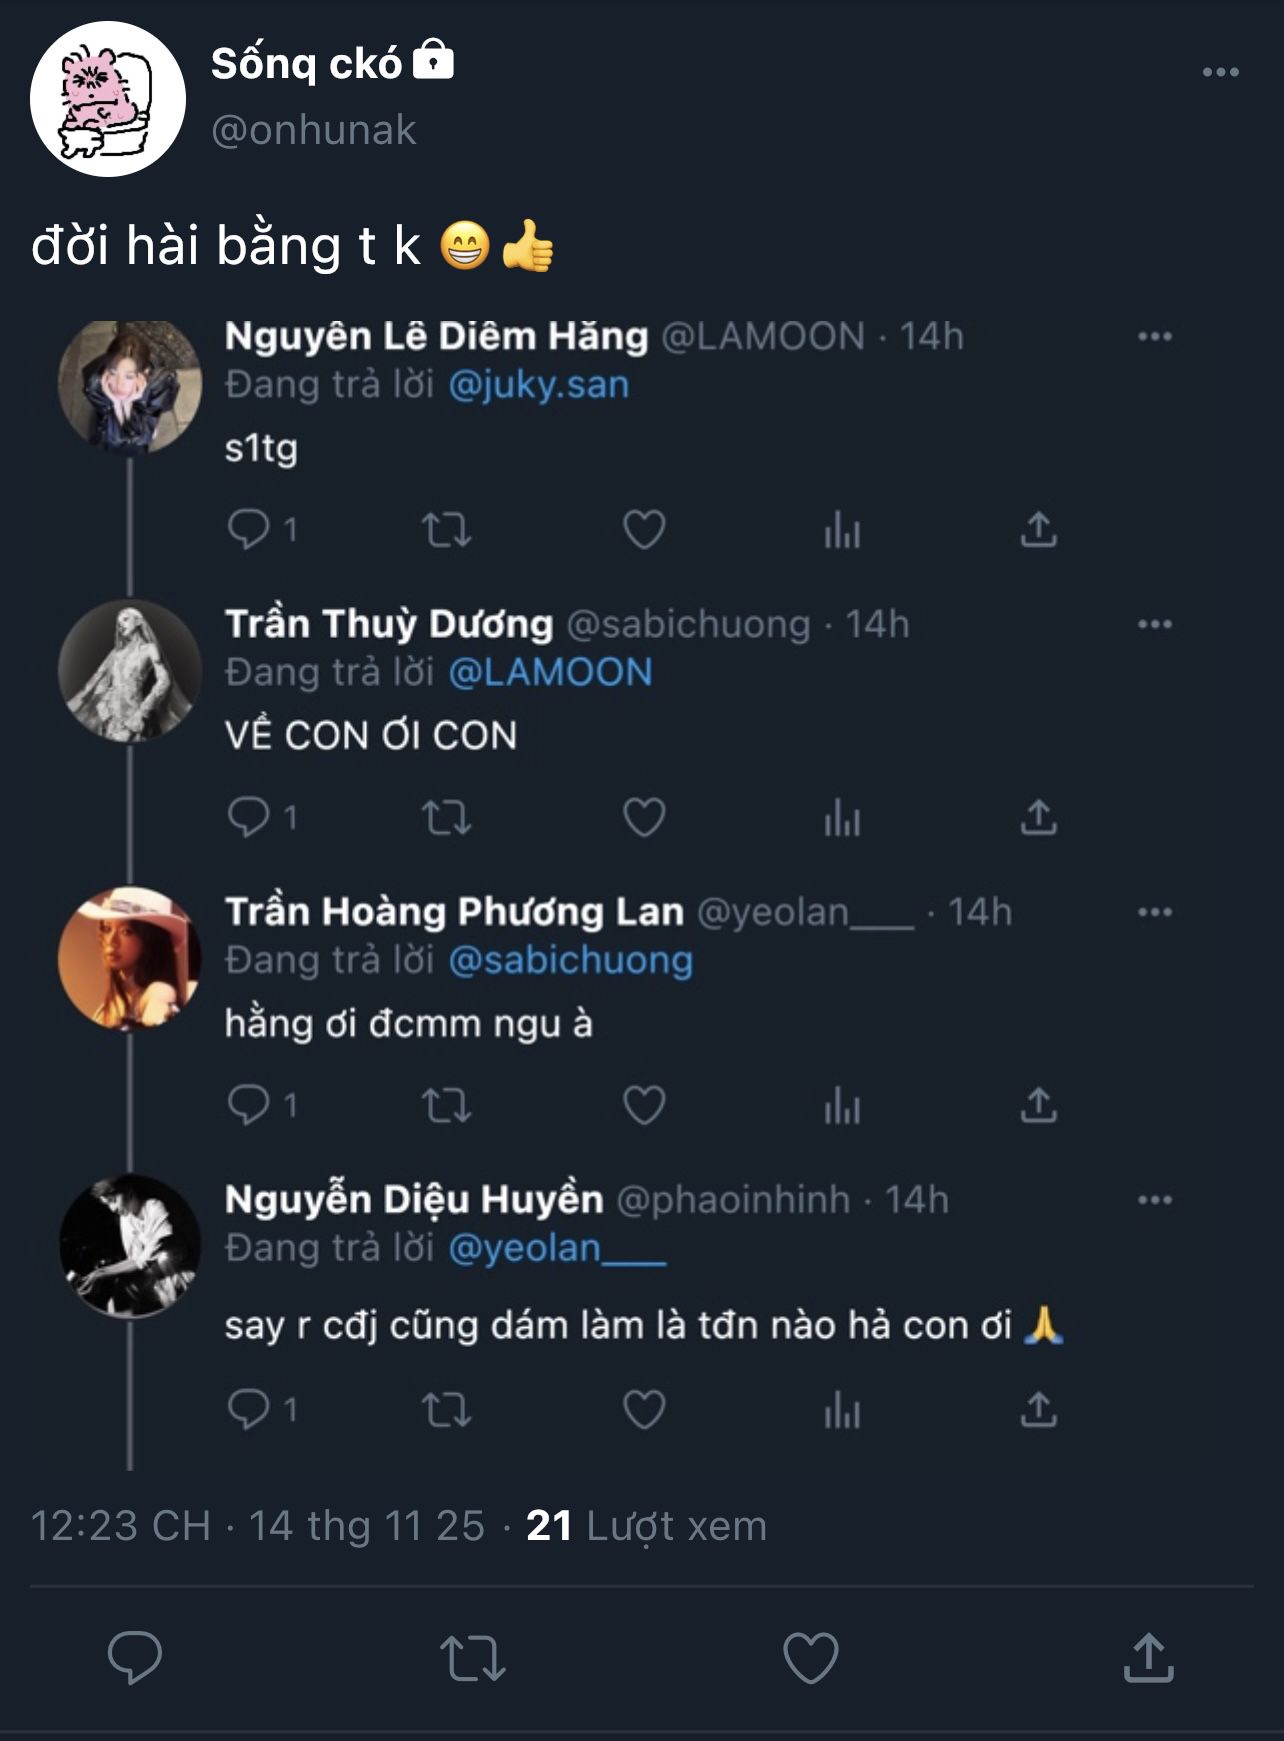Open Trần Hoàng Phương Lan's avatar

[129, 959]
